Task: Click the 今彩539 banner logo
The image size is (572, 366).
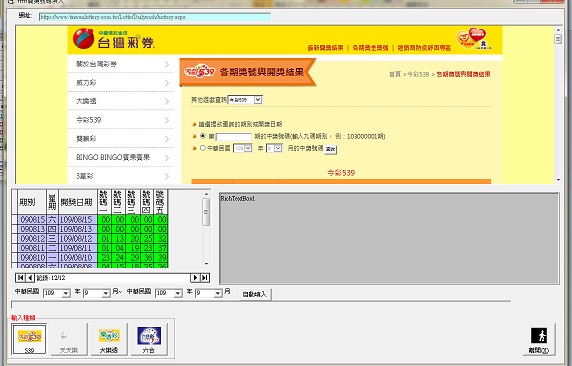Action: [199, 72]
